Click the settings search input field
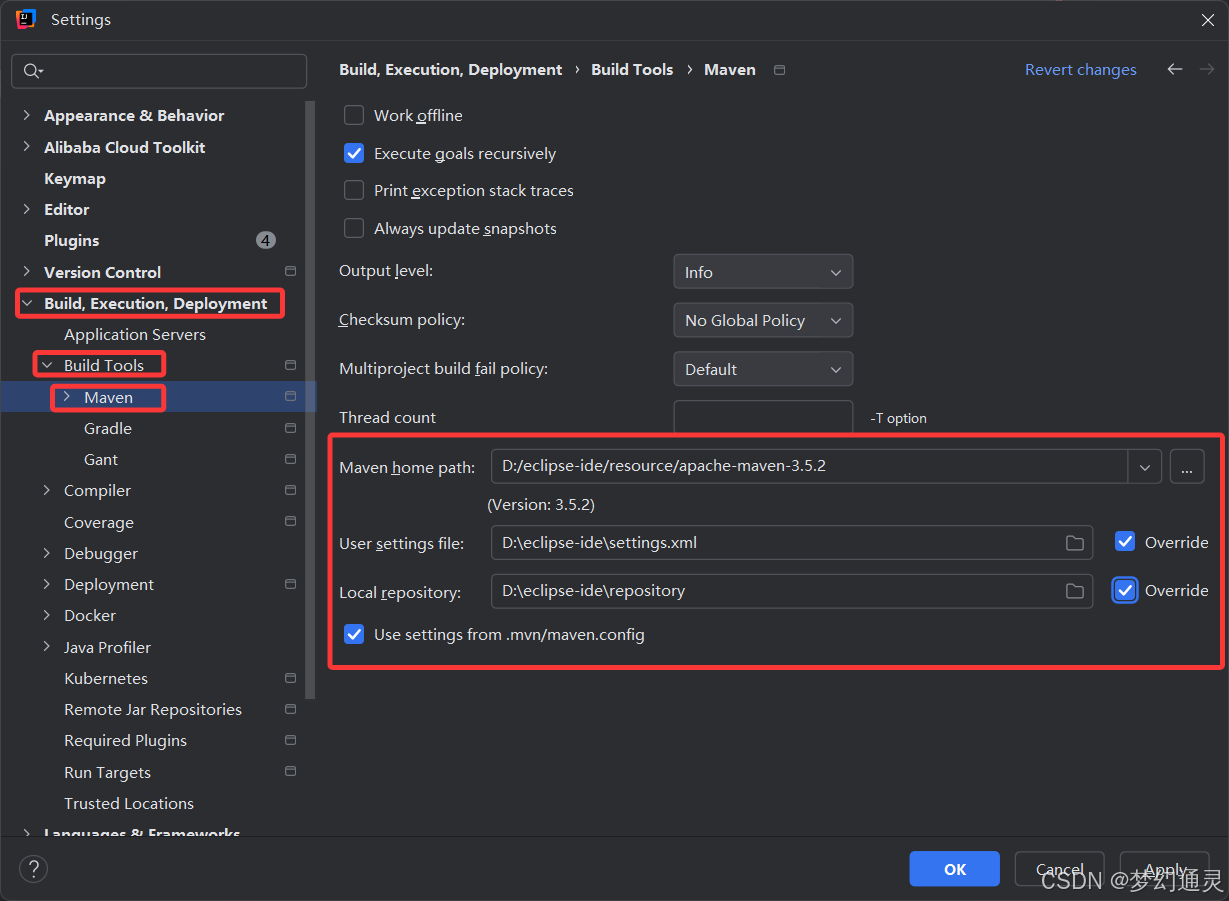The image size is (1229, 901). [x=159, y=71]
